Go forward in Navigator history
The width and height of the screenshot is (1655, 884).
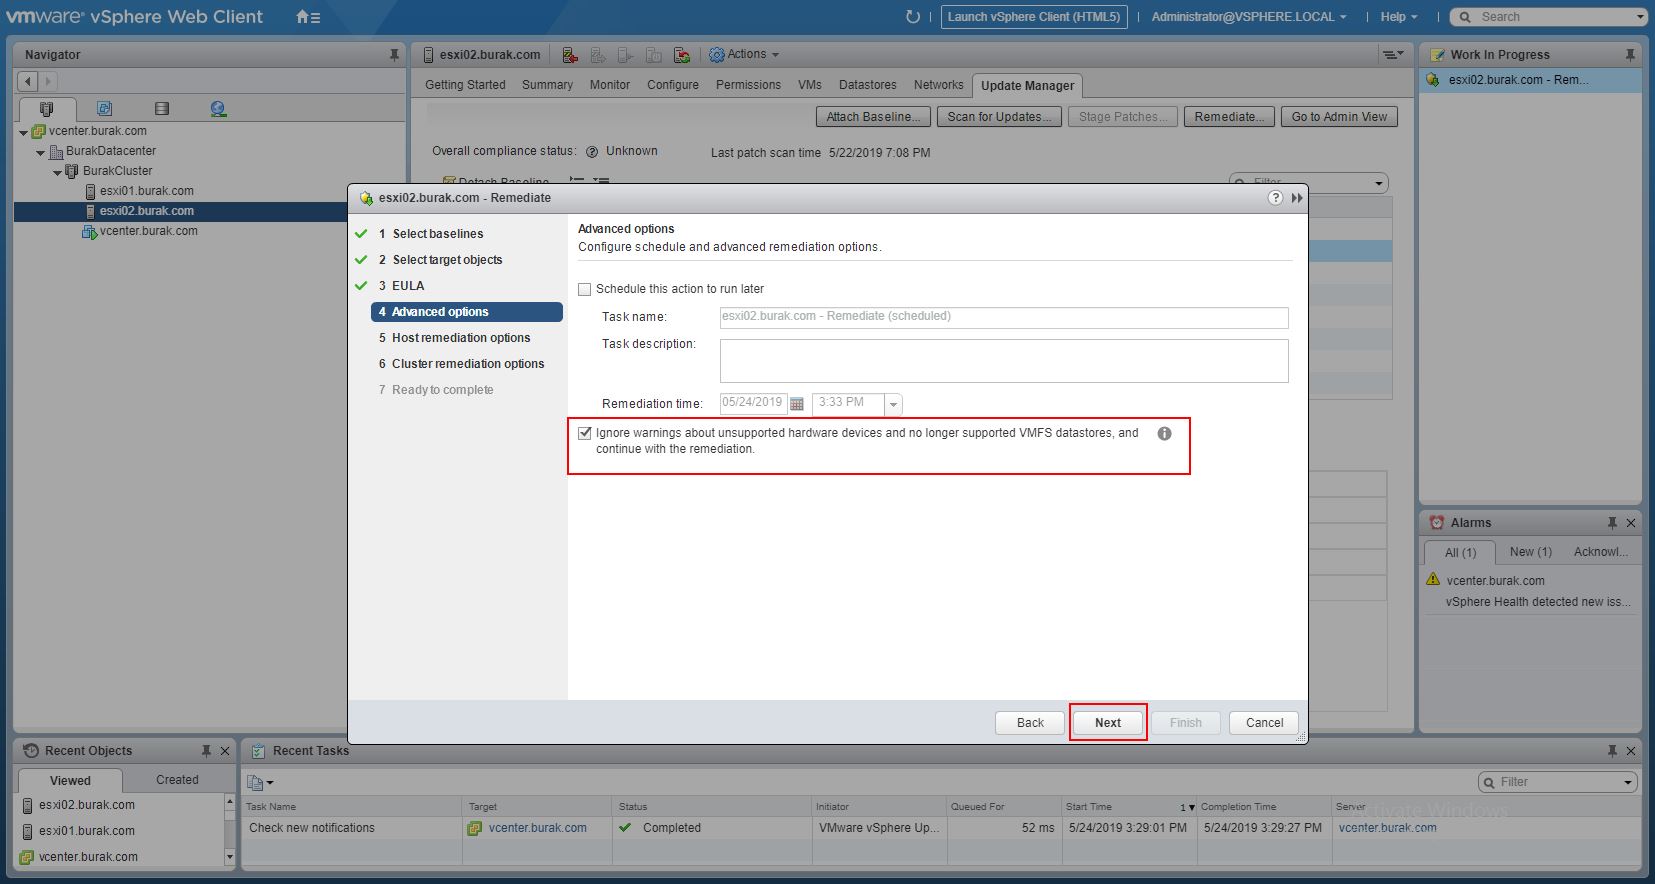[x=48, y=81]
